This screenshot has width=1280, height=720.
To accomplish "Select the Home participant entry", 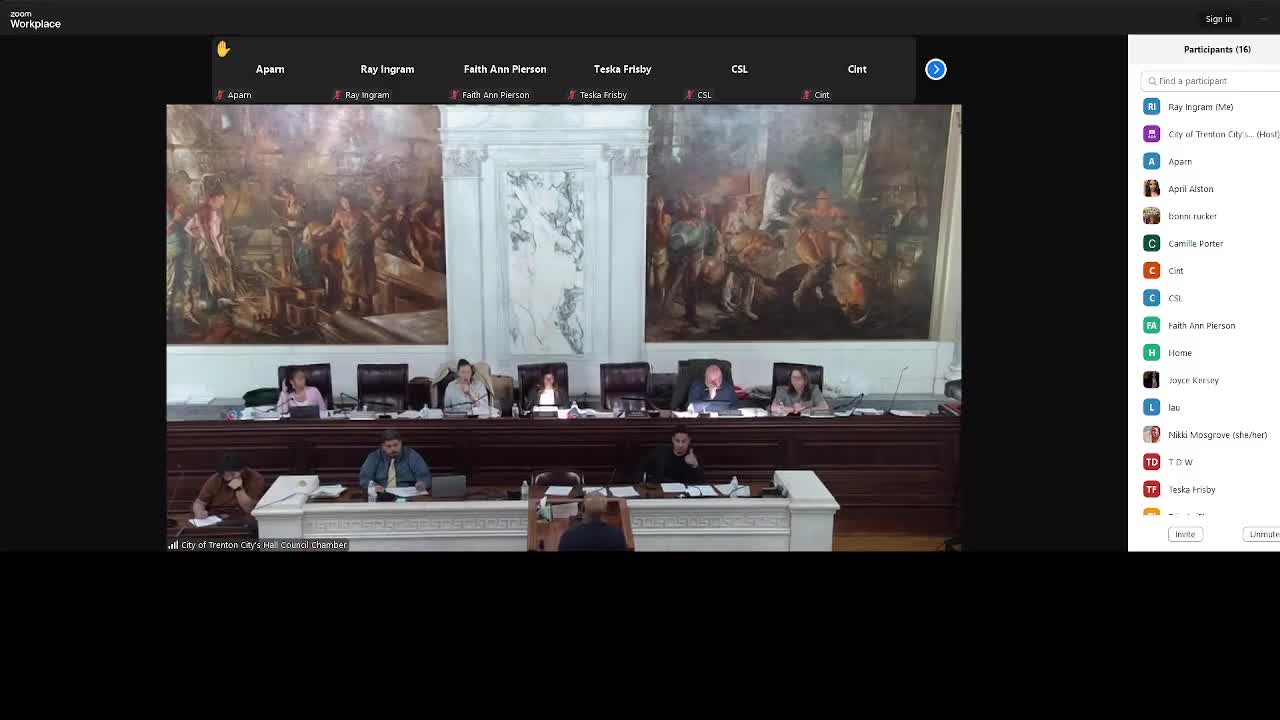I will pyautogui.click(x=1180, y=353).
